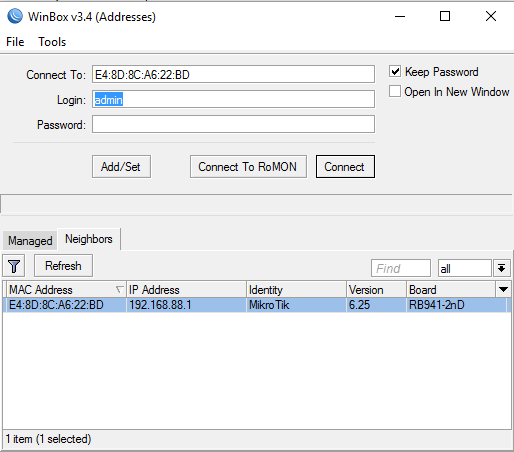
Task: Click the Connect To address field
Action: pyautogui.click(x=233, y=74)
